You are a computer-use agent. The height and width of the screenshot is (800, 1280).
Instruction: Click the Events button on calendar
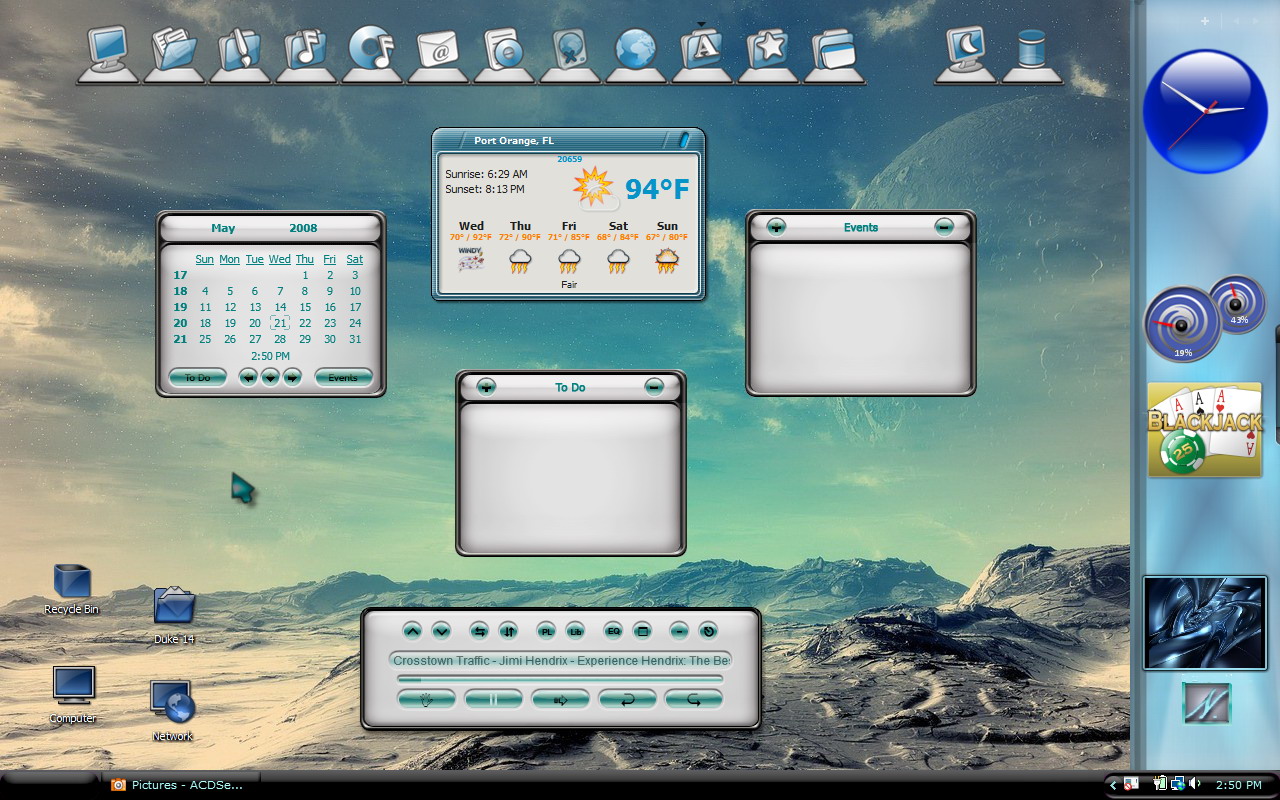pos(343,377)
